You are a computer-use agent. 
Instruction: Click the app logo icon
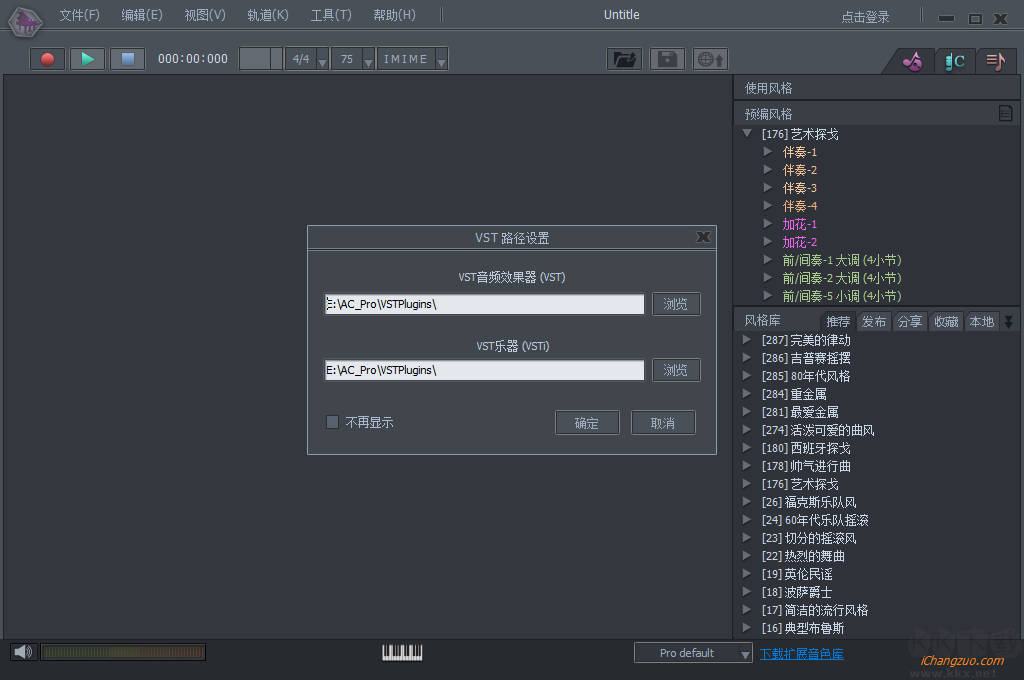coord(25,22)
